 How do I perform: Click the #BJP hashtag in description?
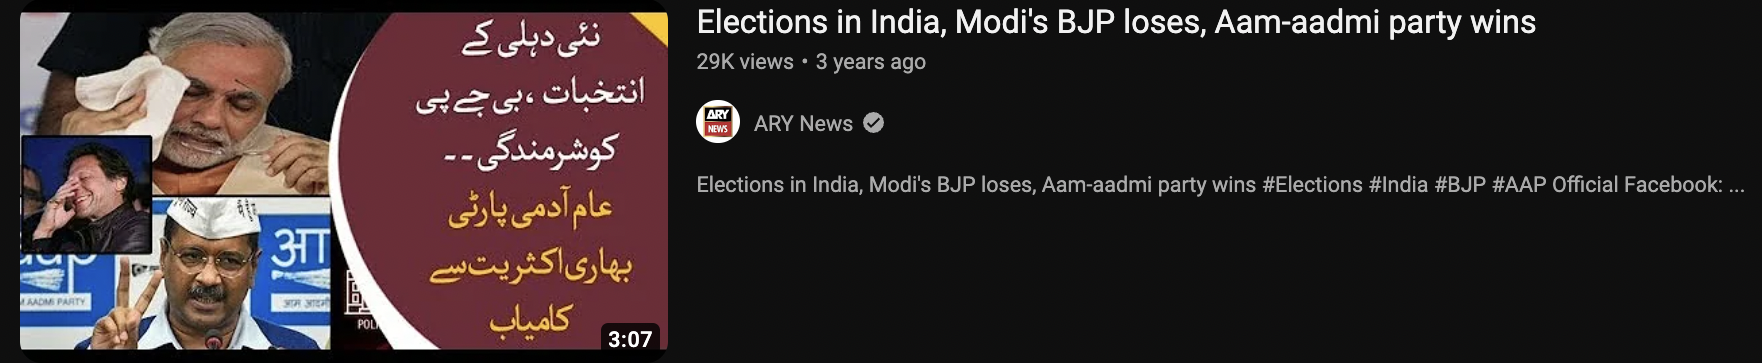point(1460,185)
